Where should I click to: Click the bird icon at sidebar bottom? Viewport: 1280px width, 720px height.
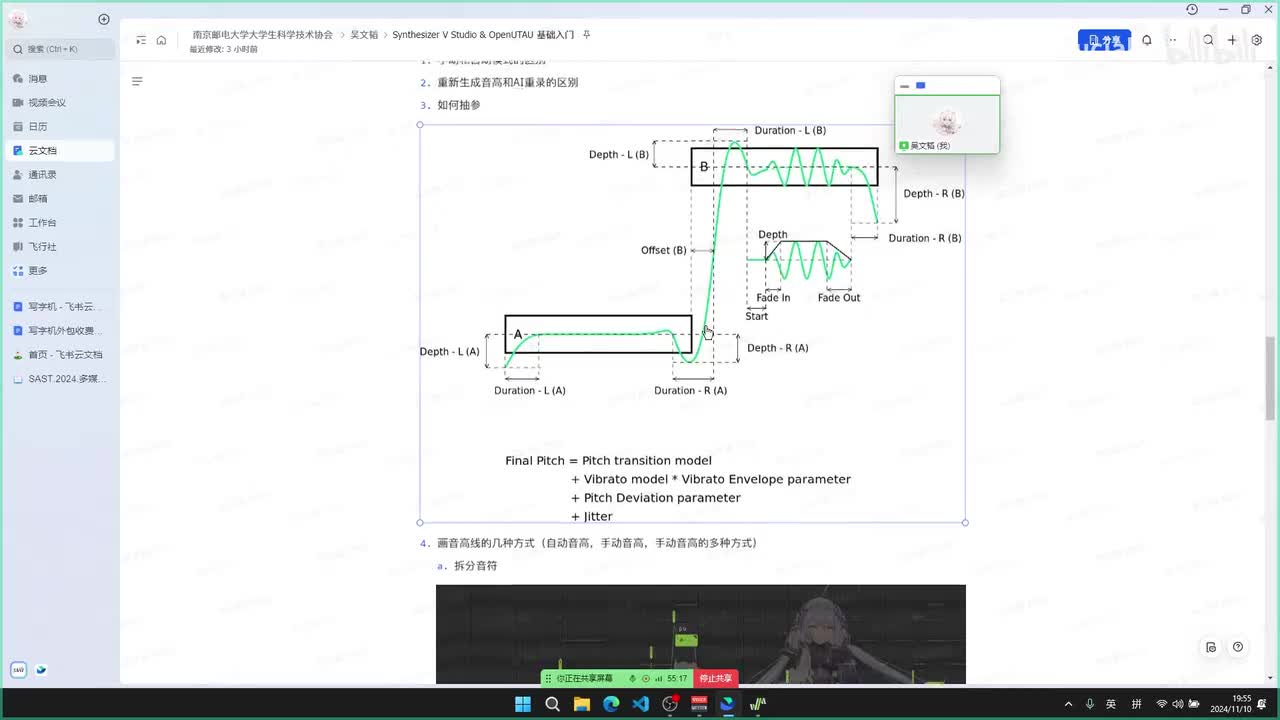pyautogui.click(x=42, y=670)
